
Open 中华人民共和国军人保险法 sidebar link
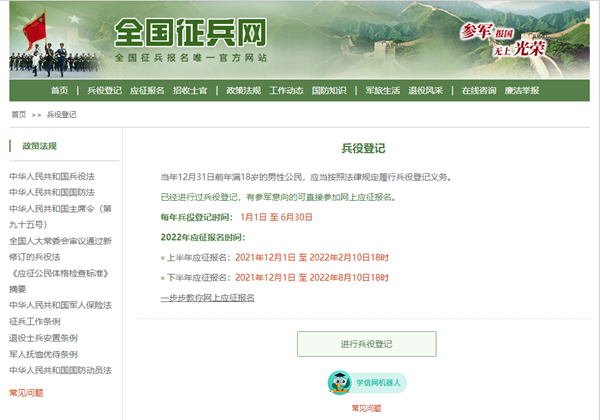(60, 305)
